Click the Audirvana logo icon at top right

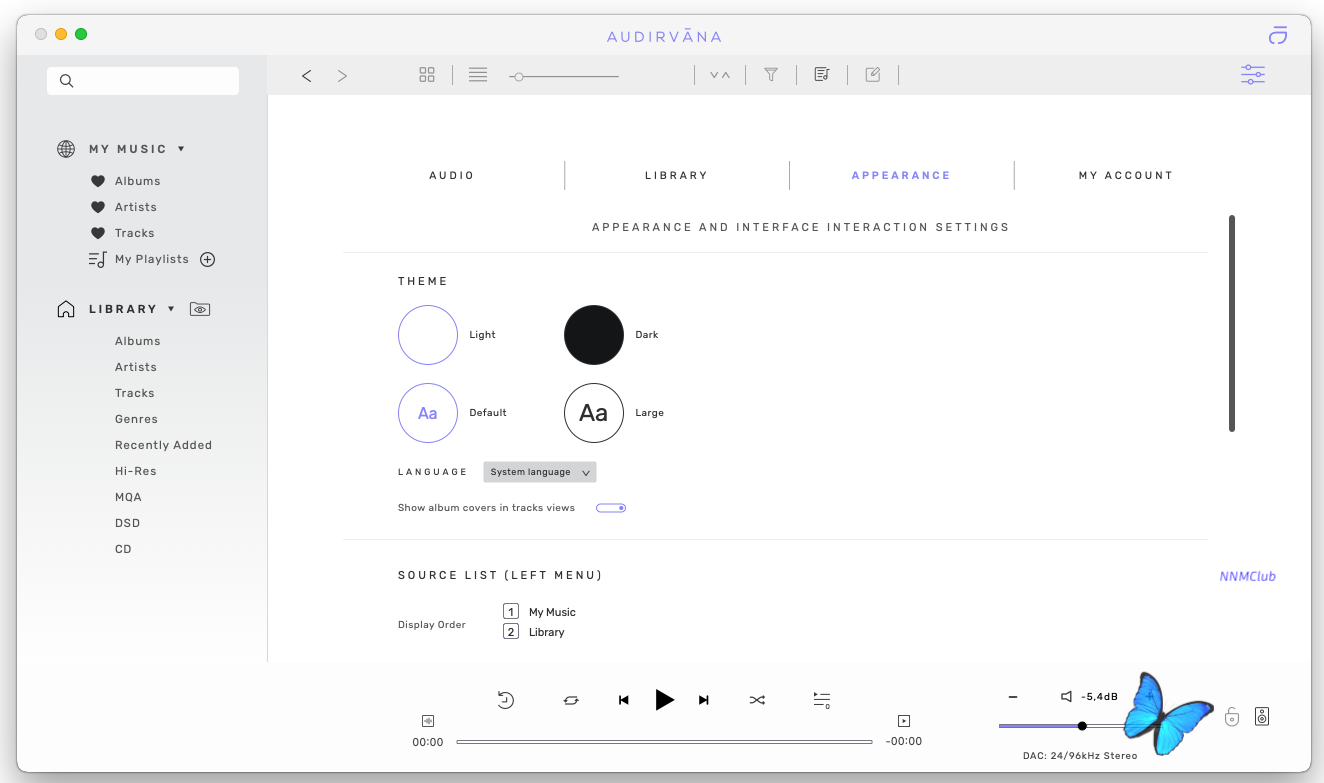tap(1278, 36)
